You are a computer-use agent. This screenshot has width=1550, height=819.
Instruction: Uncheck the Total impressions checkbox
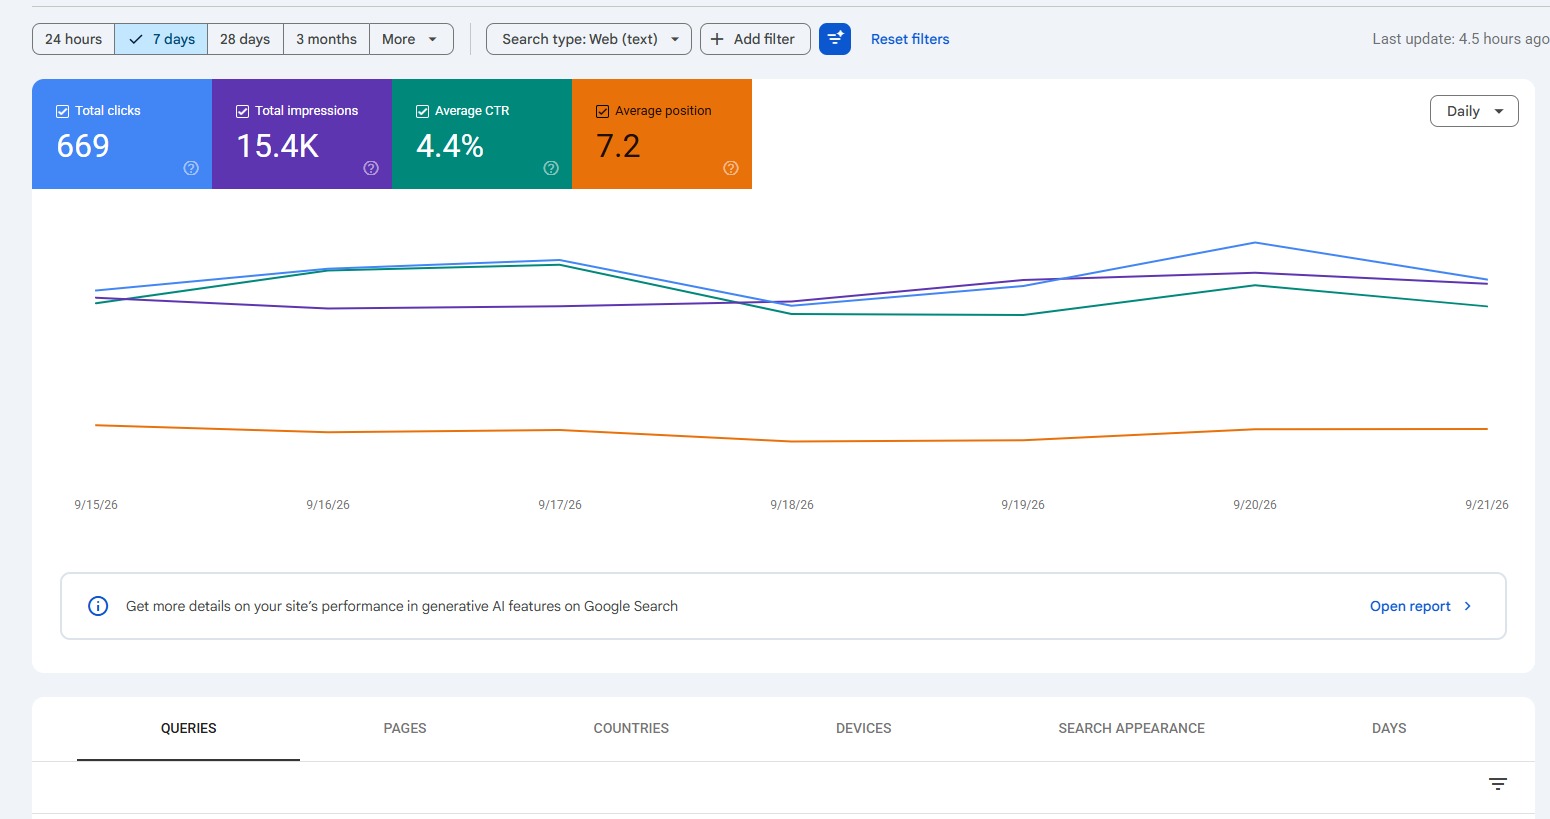click(243, 111)
